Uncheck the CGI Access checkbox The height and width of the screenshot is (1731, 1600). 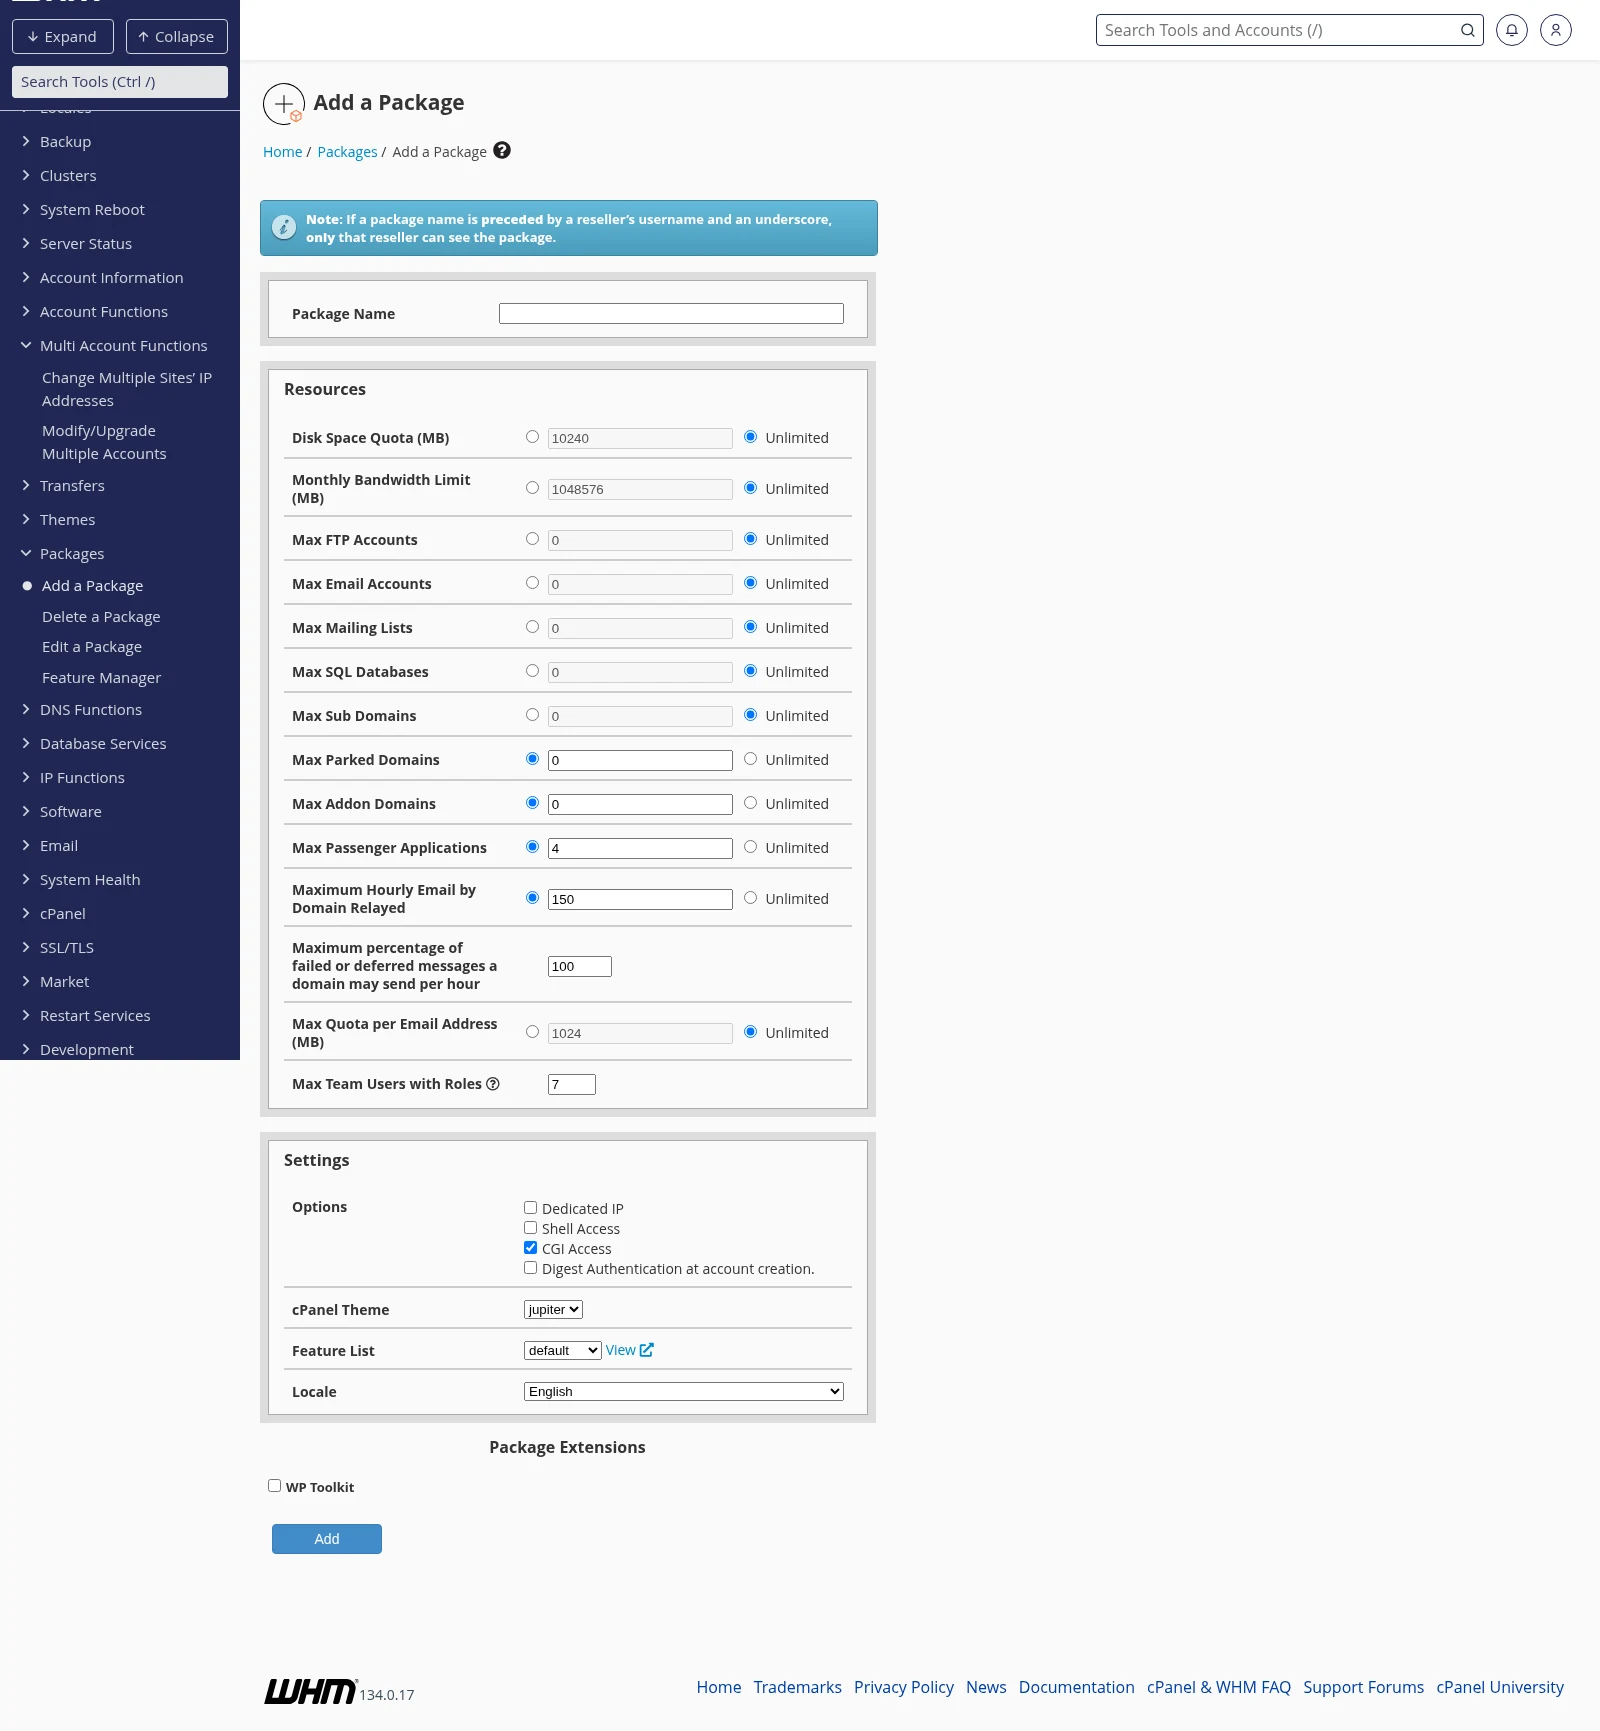531,1248
